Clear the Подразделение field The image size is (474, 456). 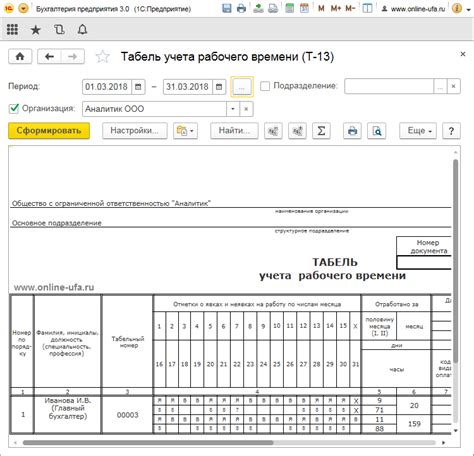point(454,86)
